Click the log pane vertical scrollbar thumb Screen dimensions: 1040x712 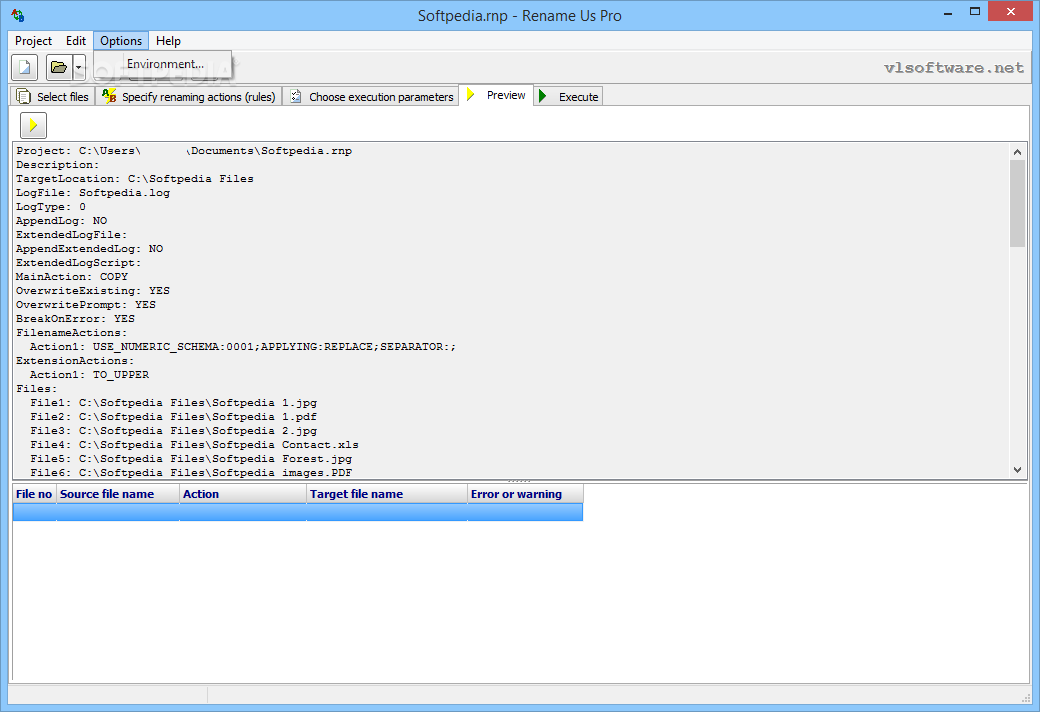tap(1017, 204)
